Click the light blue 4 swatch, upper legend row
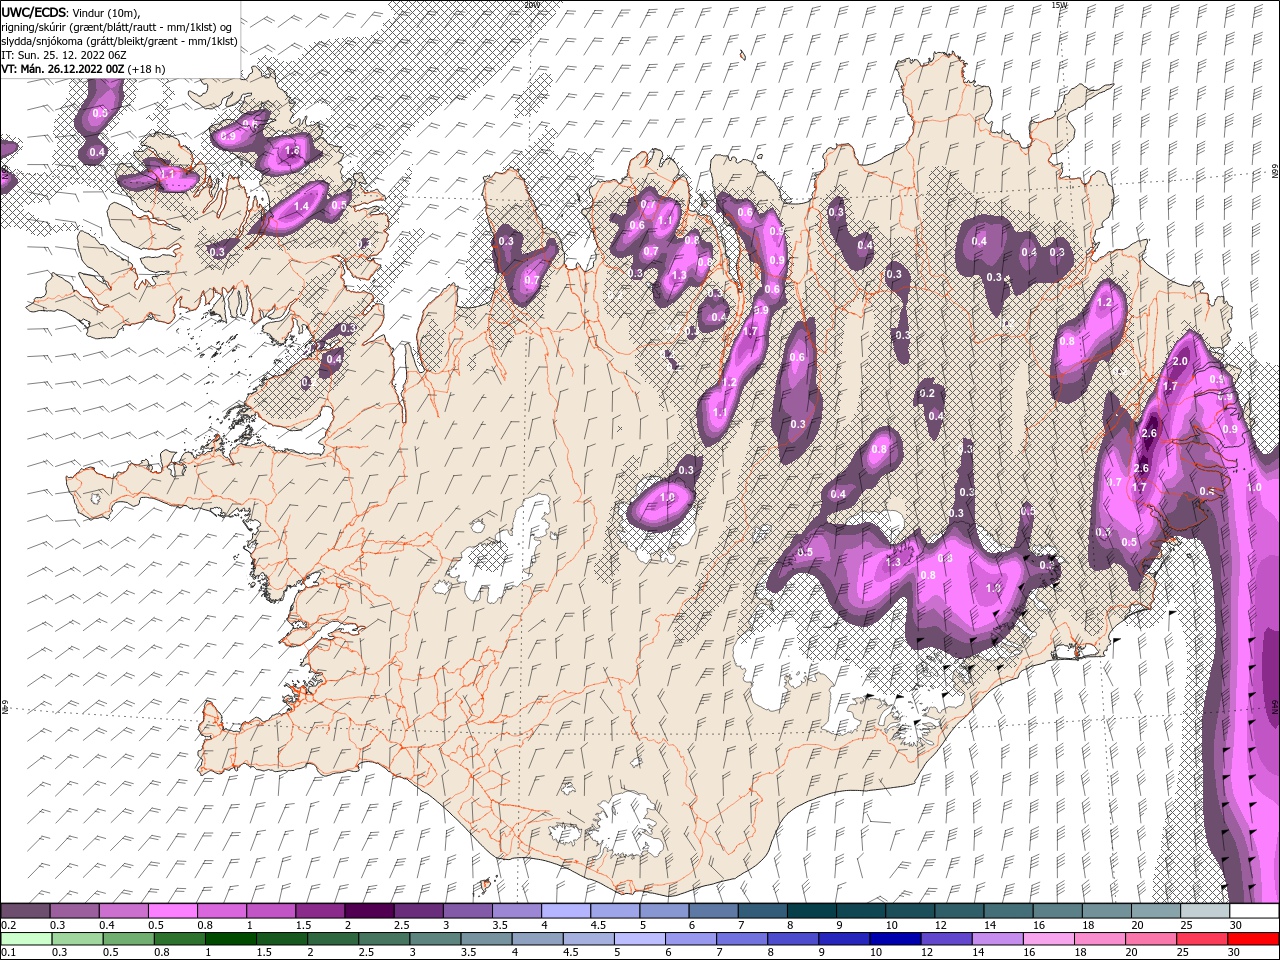The image size is (1280, 960). click(565, 911)
